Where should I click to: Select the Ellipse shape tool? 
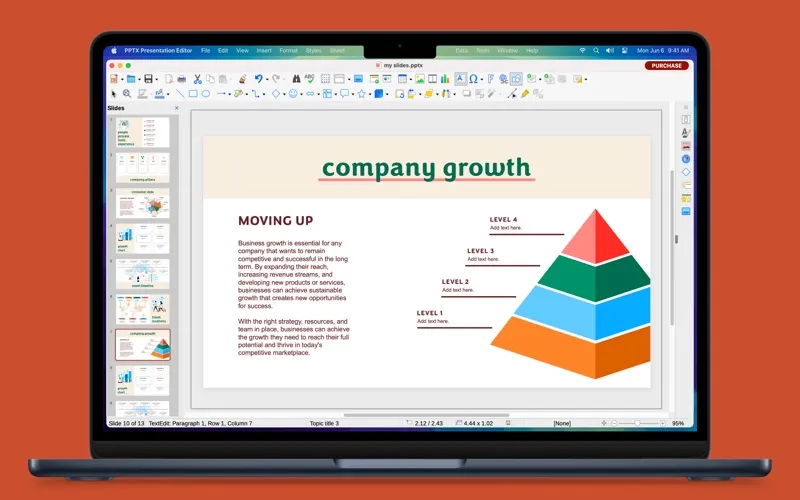(206, 94)
